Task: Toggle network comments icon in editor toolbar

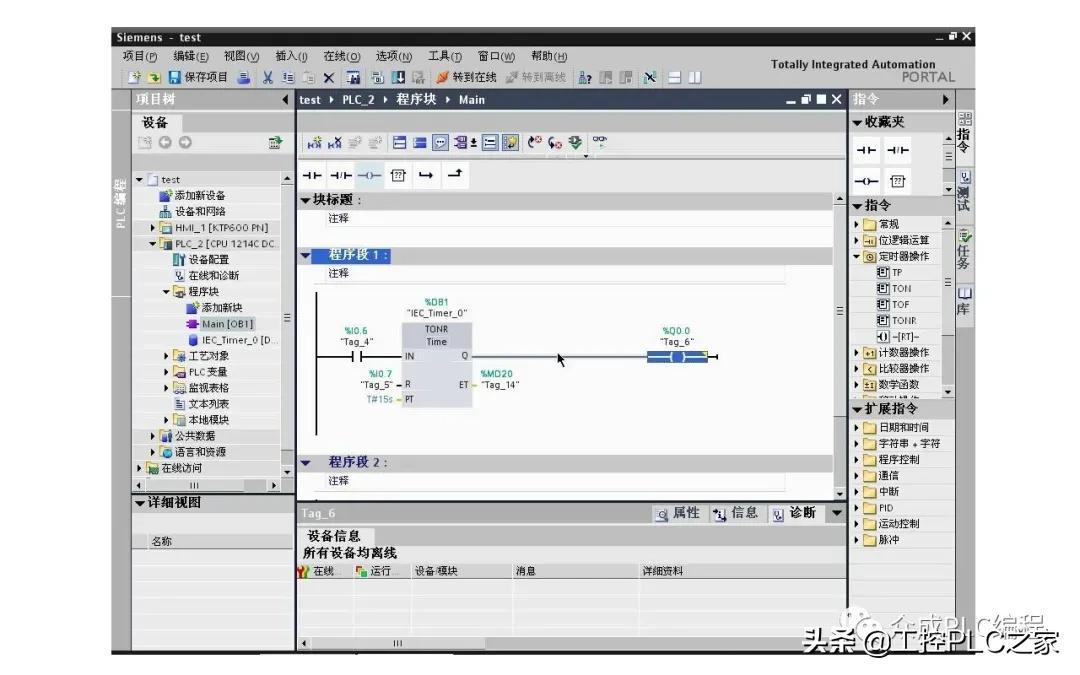Action: pos(440,143)
